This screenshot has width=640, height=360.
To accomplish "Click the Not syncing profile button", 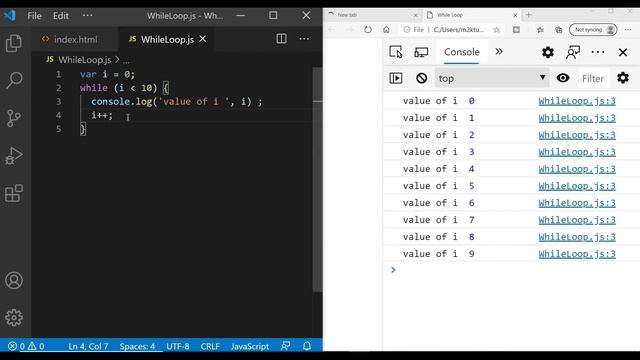I will tap(593, 30).
